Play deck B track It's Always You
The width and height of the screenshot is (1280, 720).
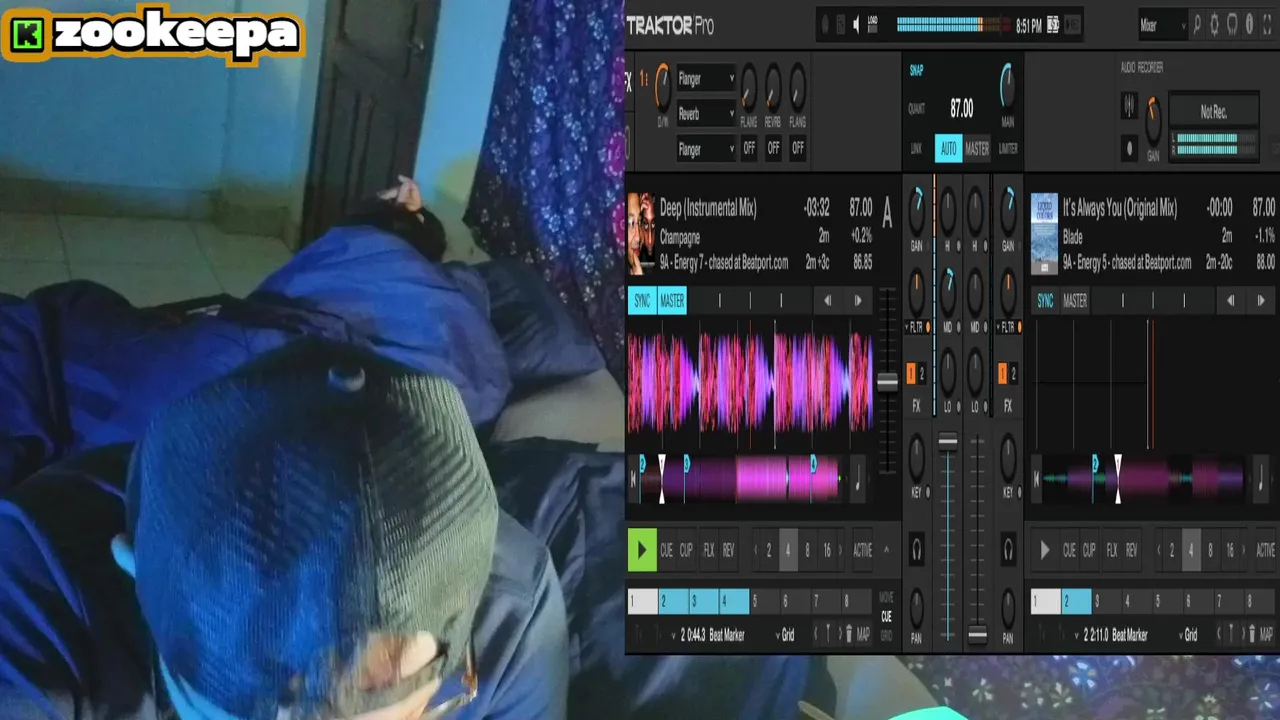[1045, 550]
